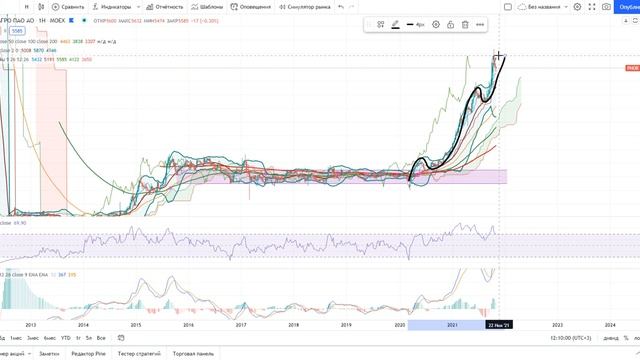The width and height of the screenshot is (640, 360).
Task: Redo the chart action
Action: [352, 7]
